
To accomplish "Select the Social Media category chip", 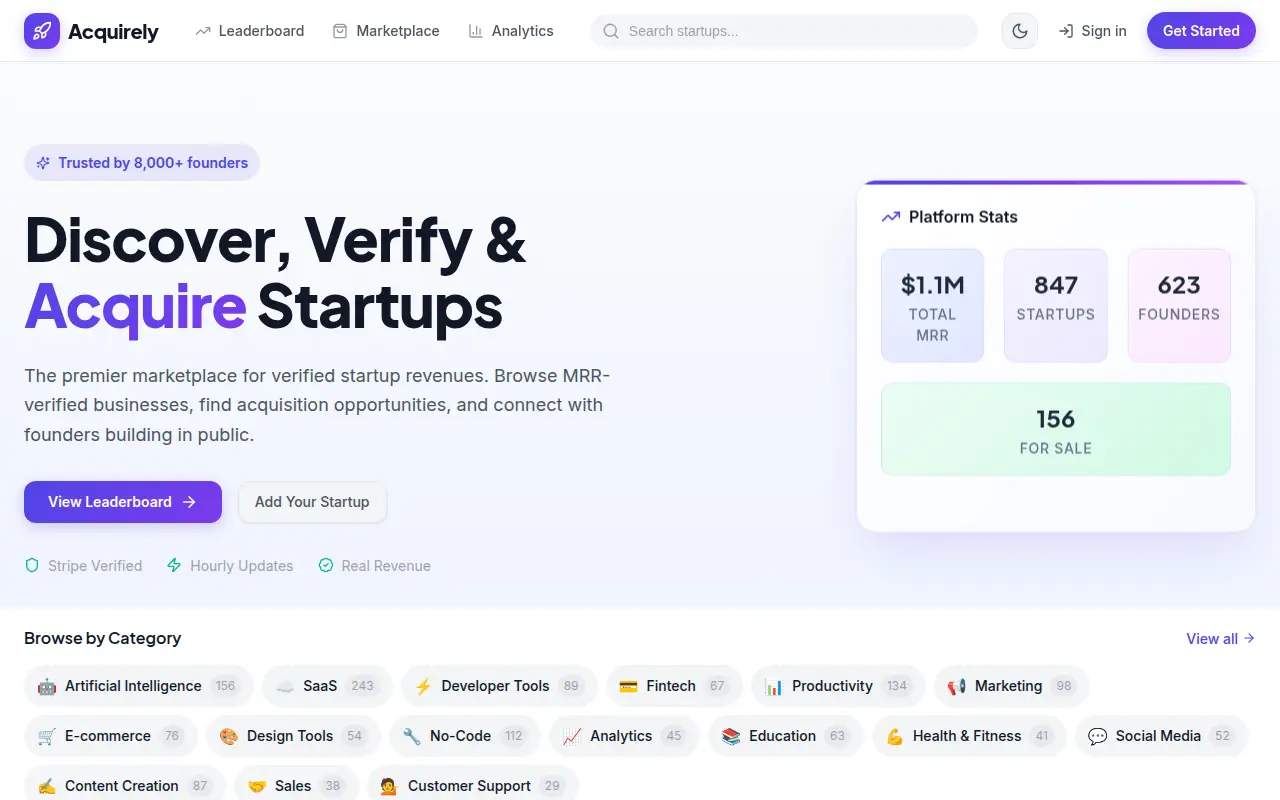I will pos(1162,736).
